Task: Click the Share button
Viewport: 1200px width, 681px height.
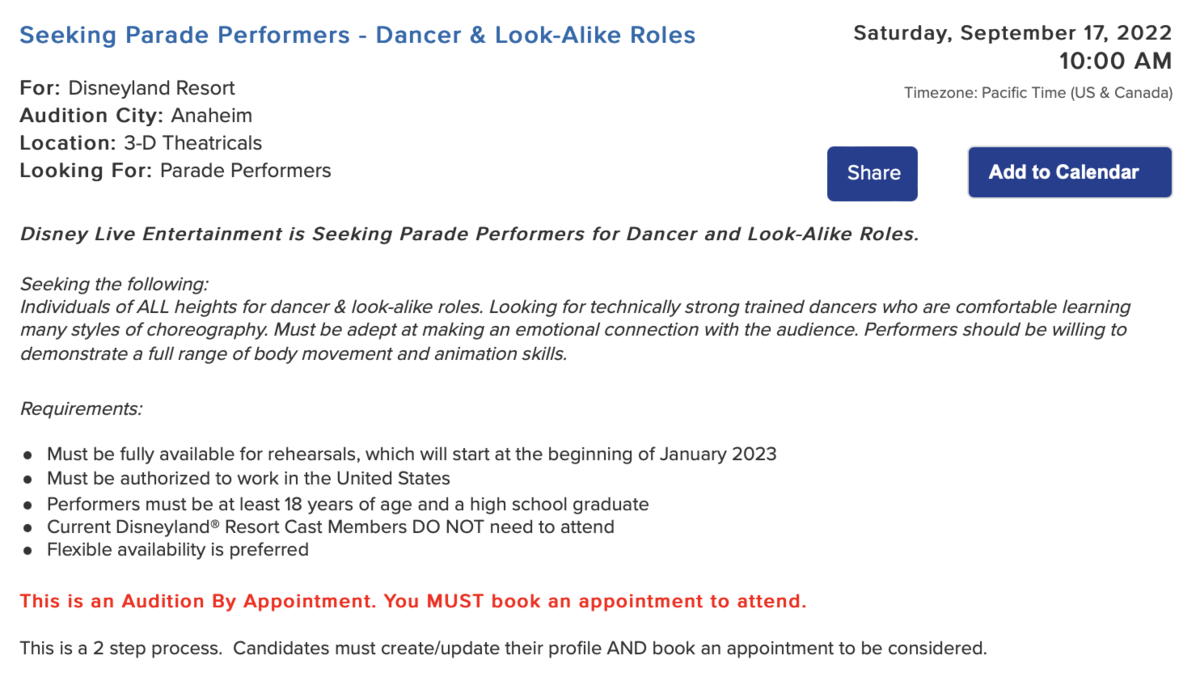Action: coord(872,173)
